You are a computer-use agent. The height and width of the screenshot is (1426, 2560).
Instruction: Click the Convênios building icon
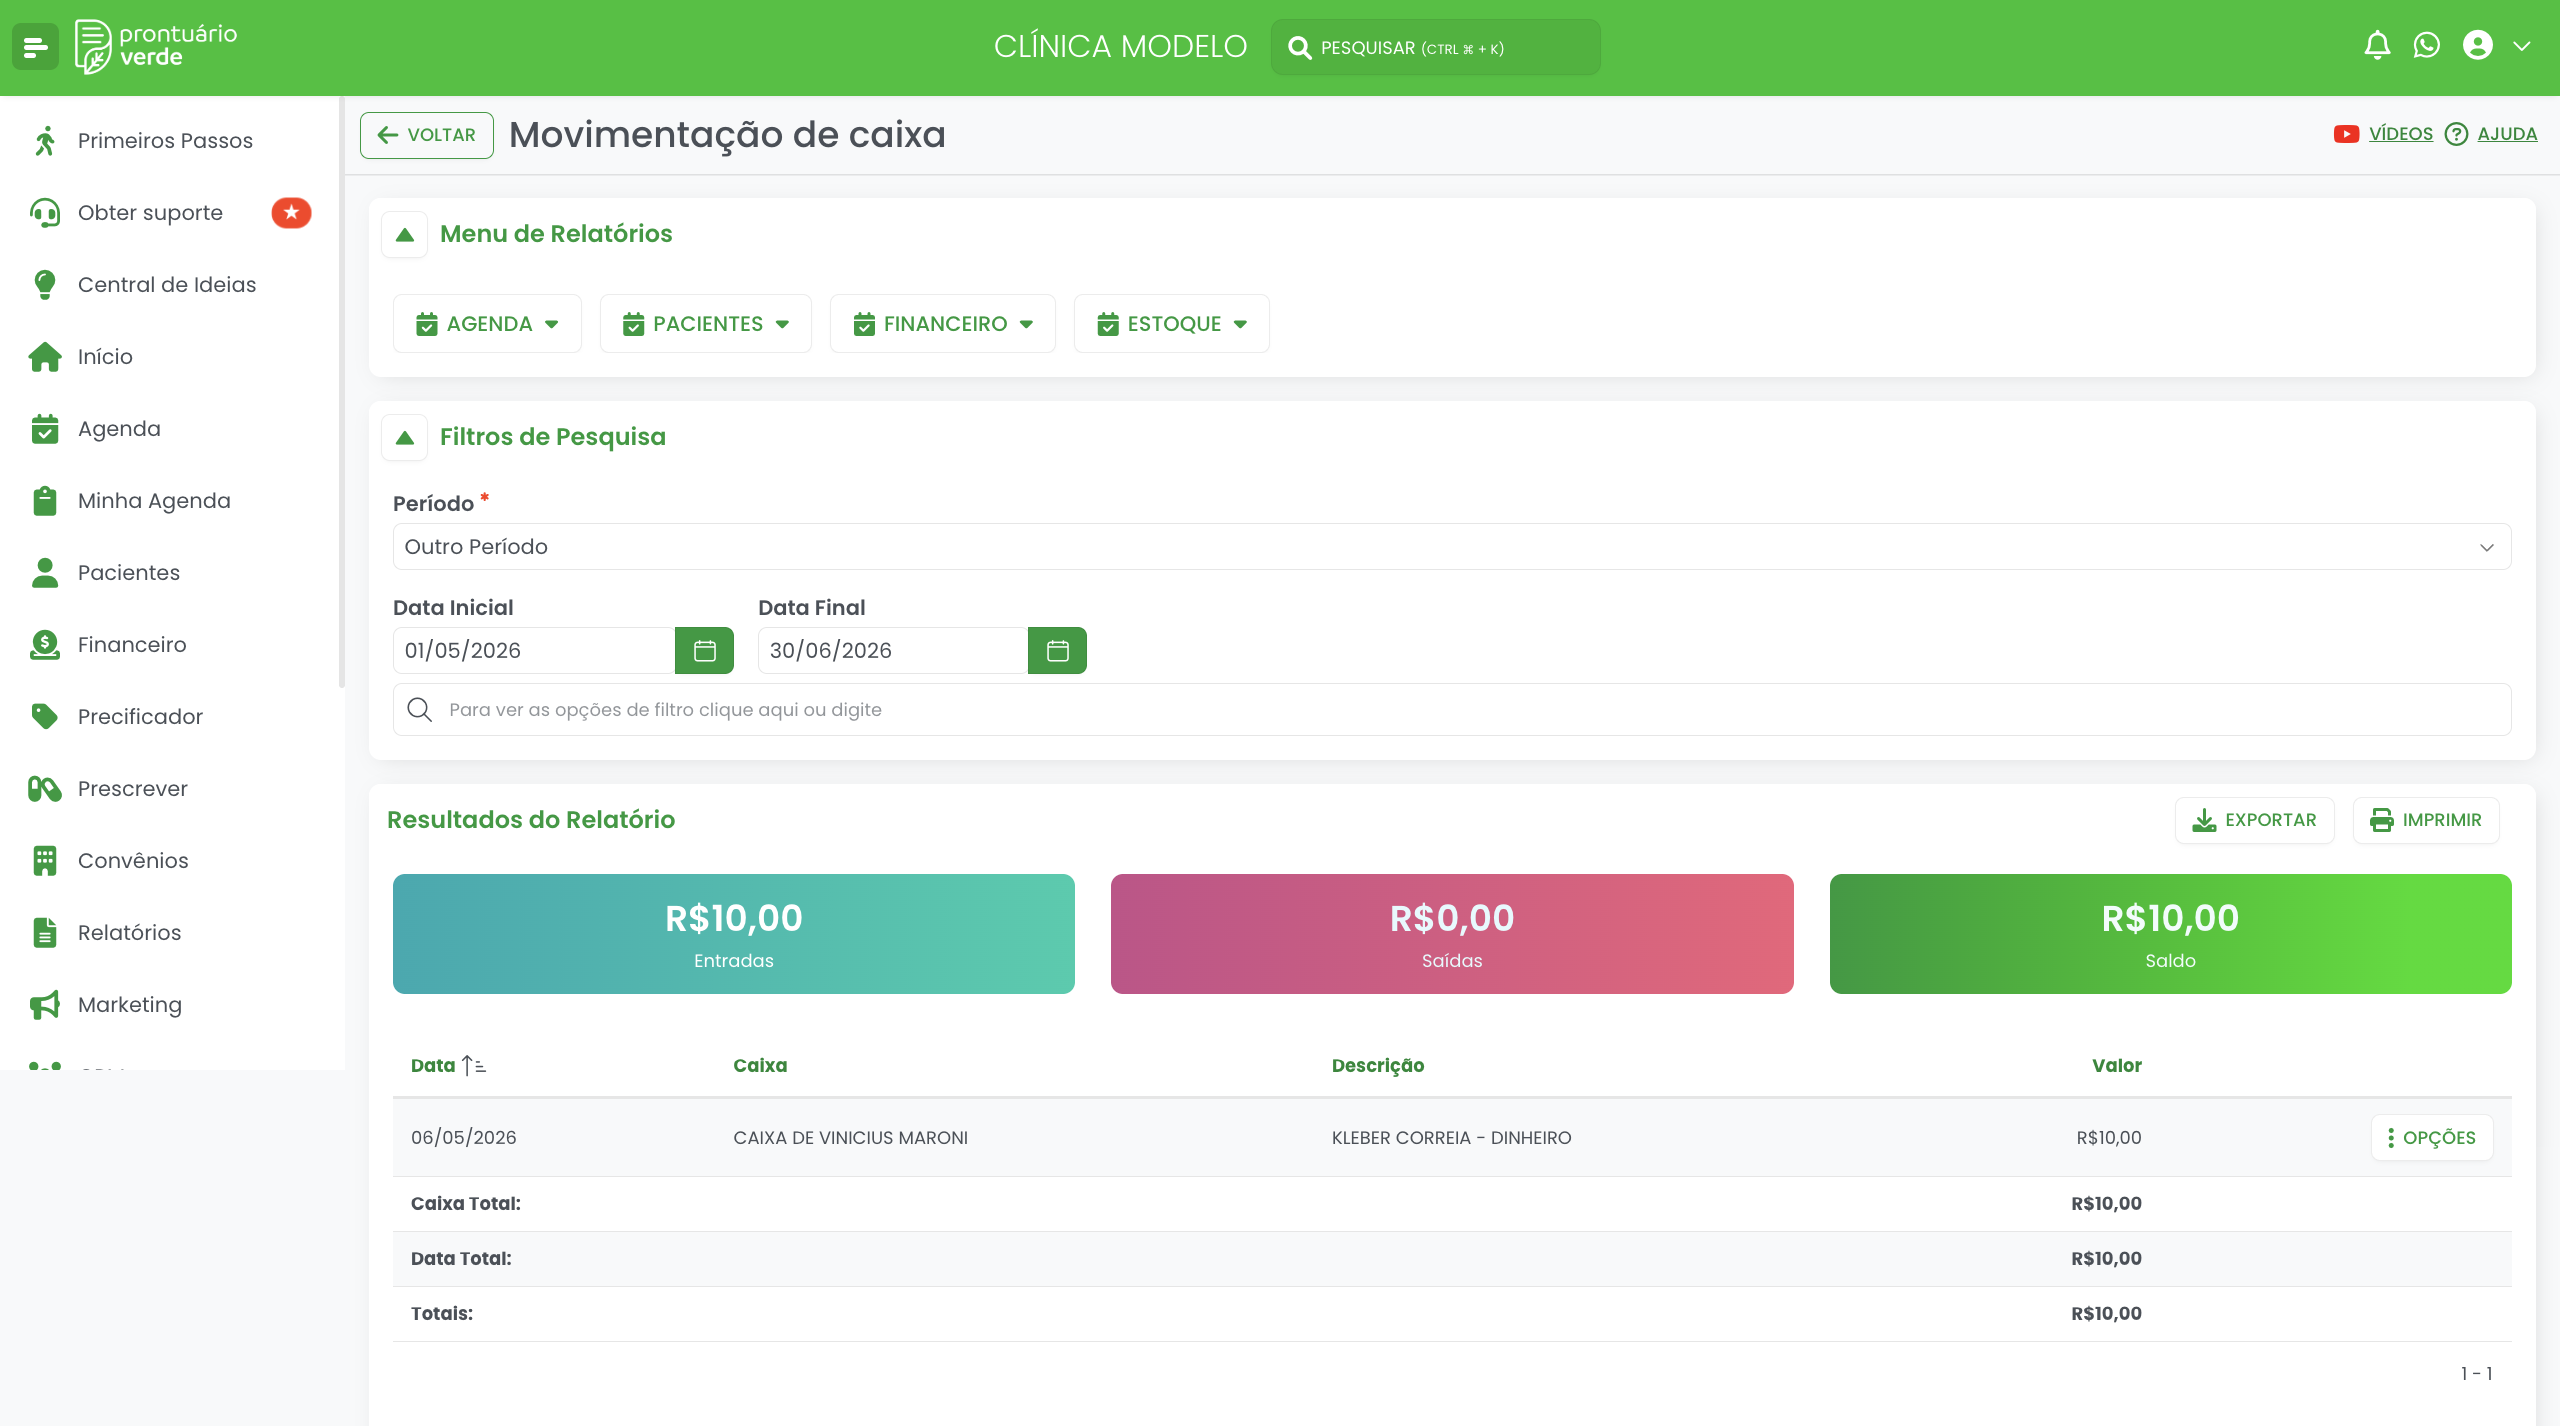coord(45,861)
